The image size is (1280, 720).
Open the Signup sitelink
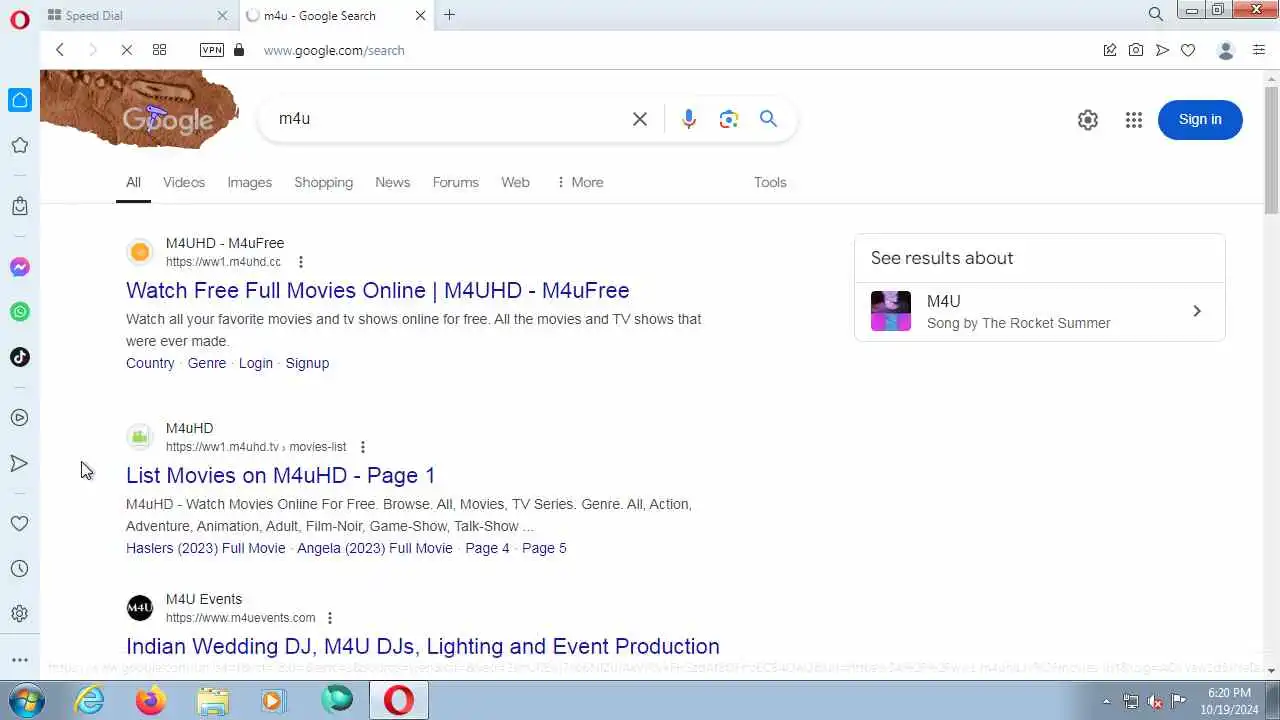pos(307,363)
